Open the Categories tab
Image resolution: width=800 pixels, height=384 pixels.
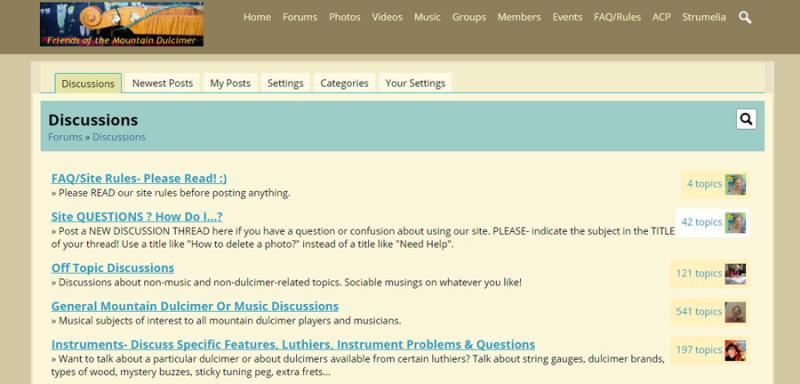(x=344, y=83)
